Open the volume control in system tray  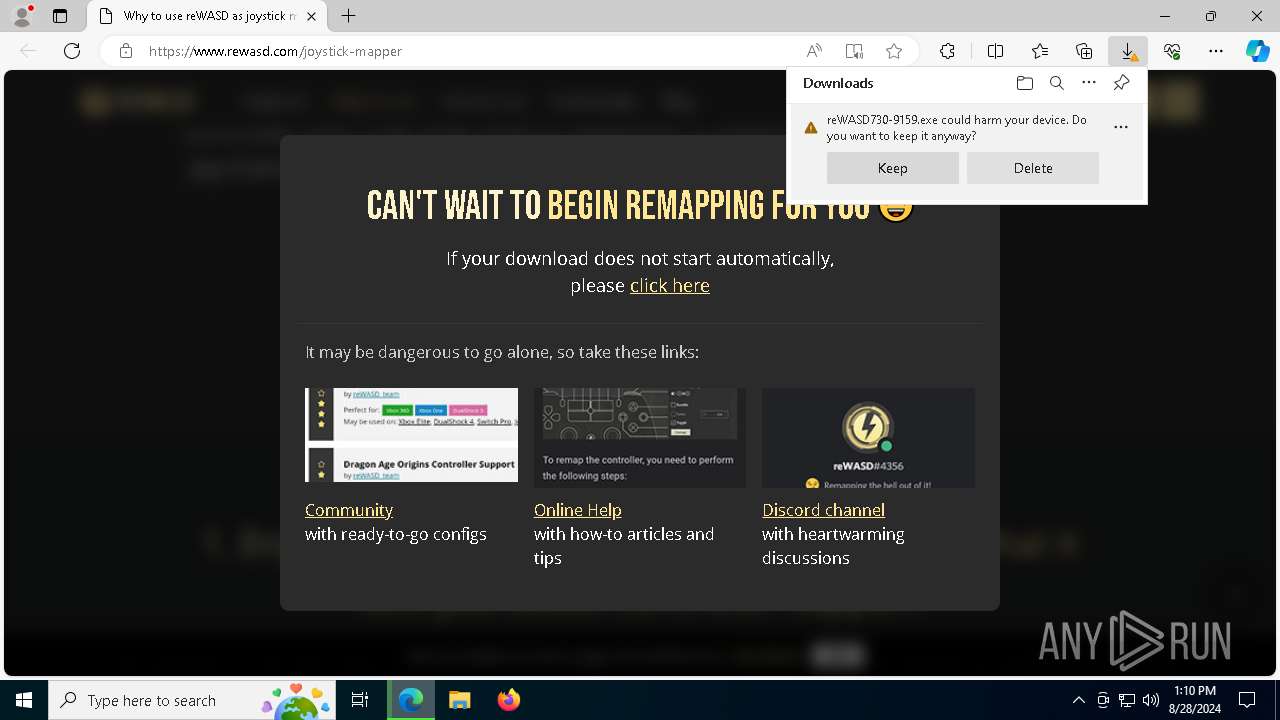1151,700
